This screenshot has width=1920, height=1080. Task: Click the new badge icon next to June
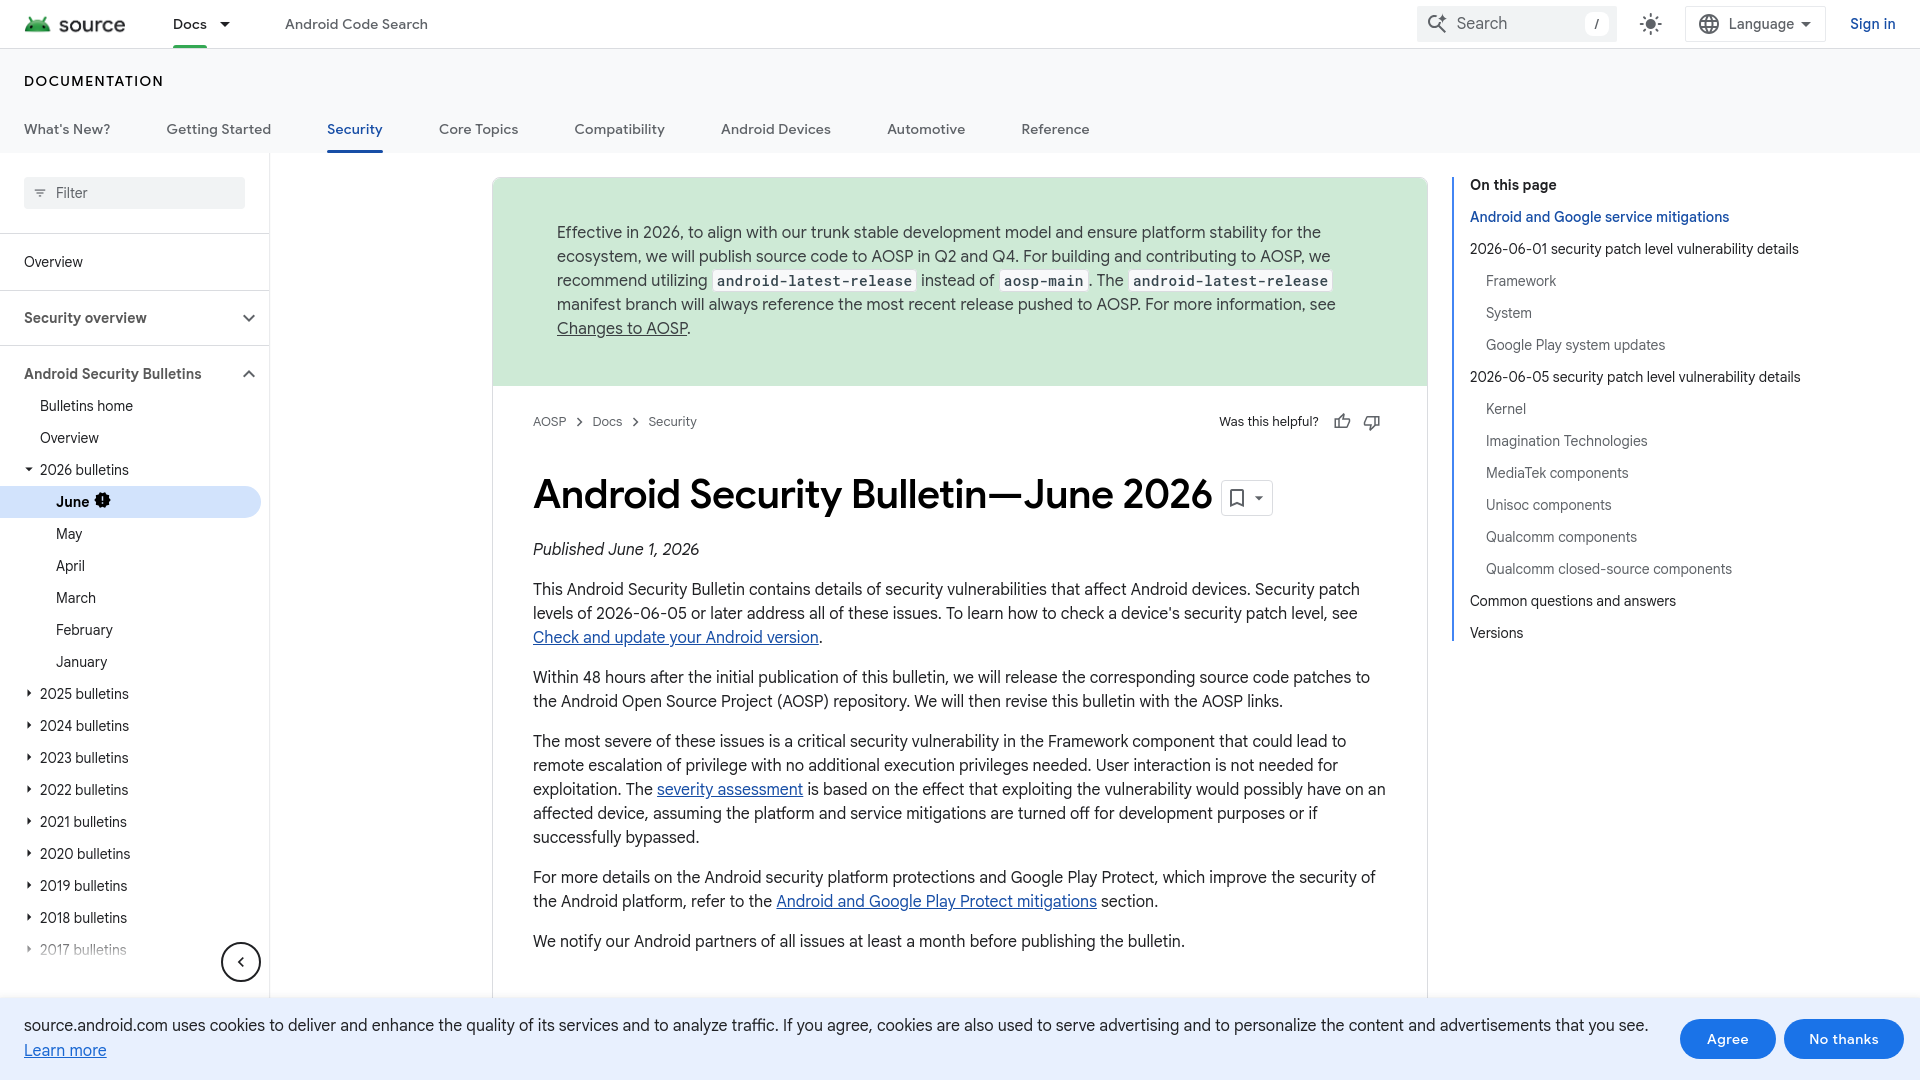[x=103, y=501]
